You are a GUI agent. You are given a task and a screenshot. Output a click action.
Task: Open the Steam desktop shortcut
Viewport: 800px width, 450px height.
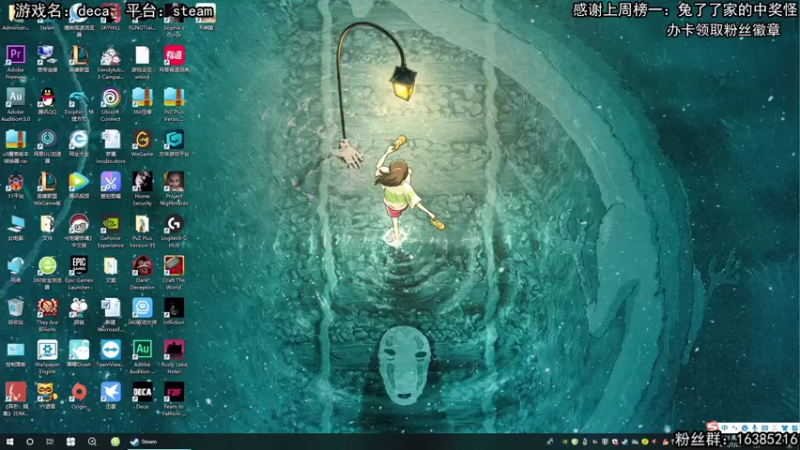click(47, 16)
